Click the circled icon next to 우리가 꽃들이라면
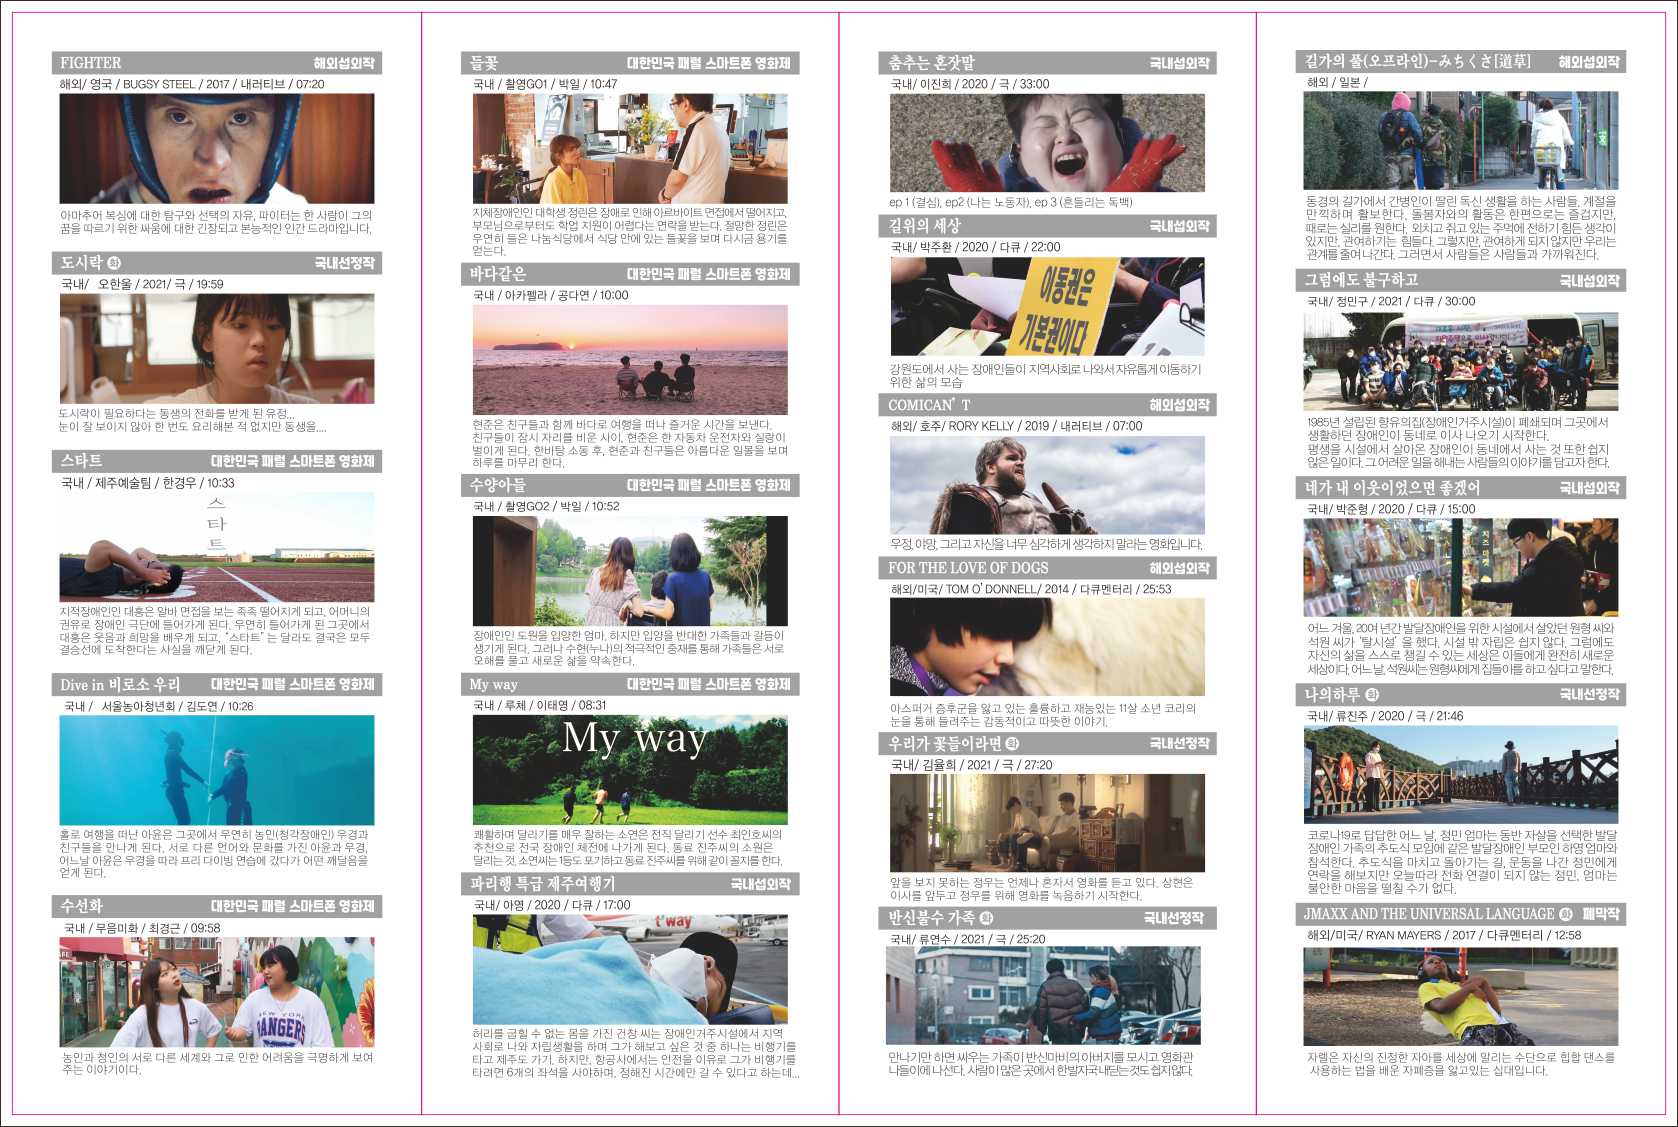This screenshot has width=1678, height=1127. click(1013, 744)
